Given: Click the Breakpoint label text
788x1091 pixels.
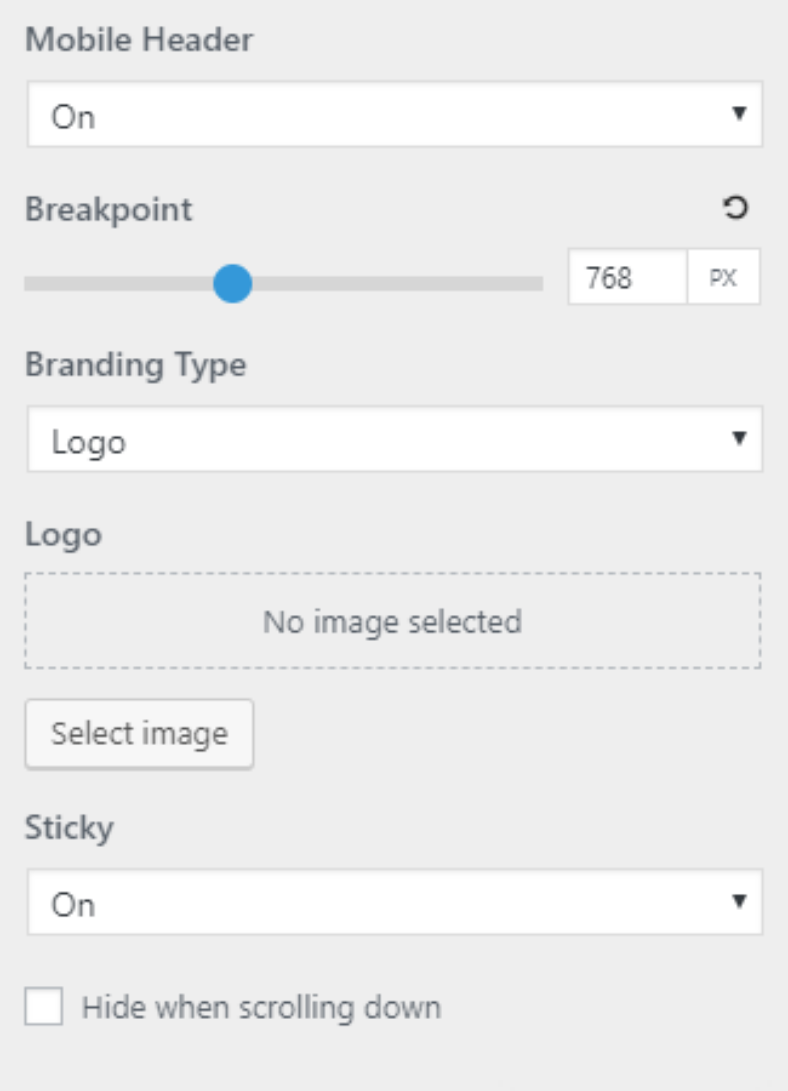Looking at the screenshot, I should click(x=108, y=209).
